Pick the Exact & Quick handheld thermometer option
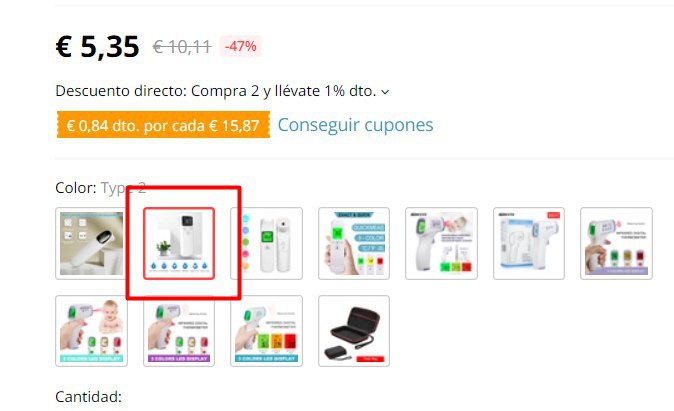This screenshot has height=411, width=674. point(354,243)
